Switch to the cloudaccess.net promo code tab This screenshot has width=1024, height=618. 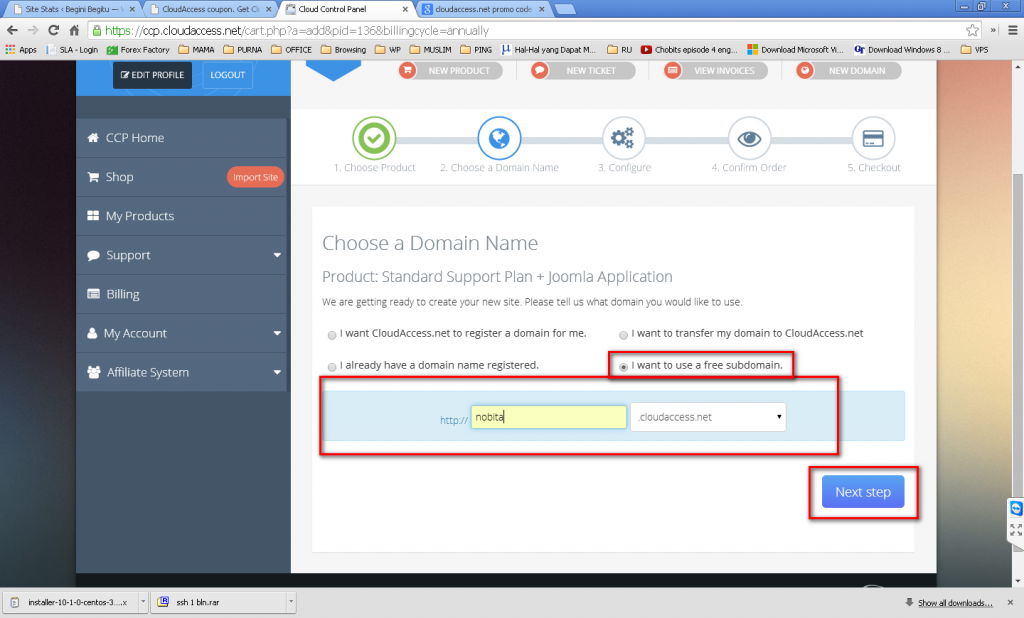[x=483, y=9]
